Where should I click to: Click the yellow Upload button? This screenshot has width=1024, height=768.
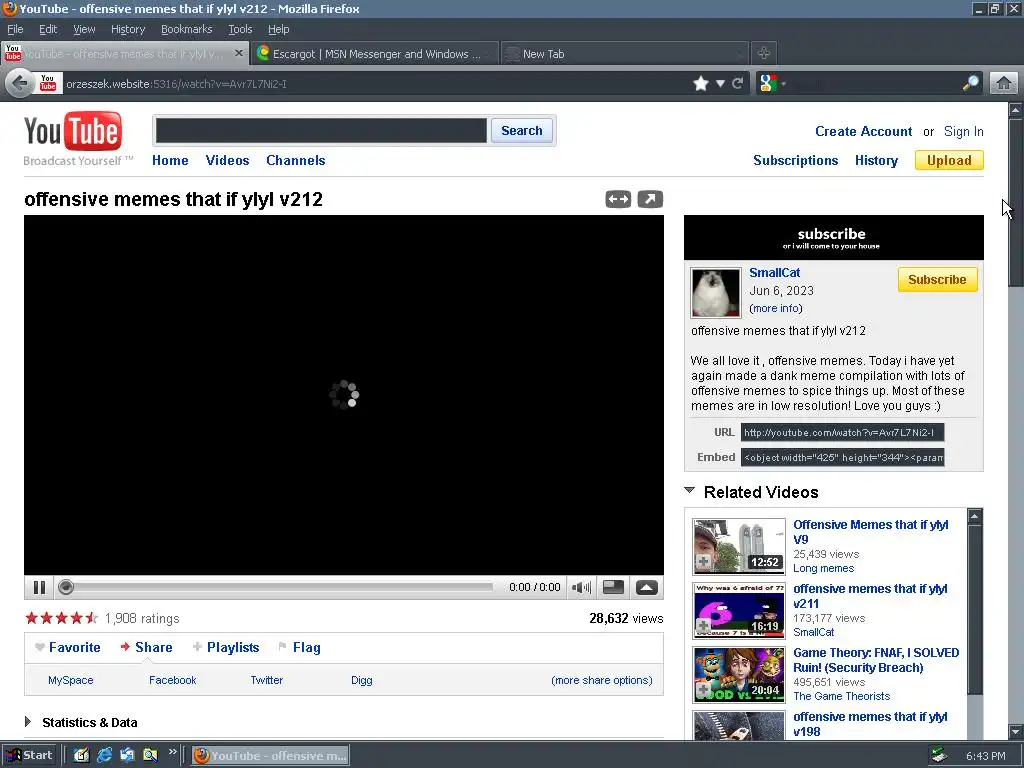click(949, 161)
